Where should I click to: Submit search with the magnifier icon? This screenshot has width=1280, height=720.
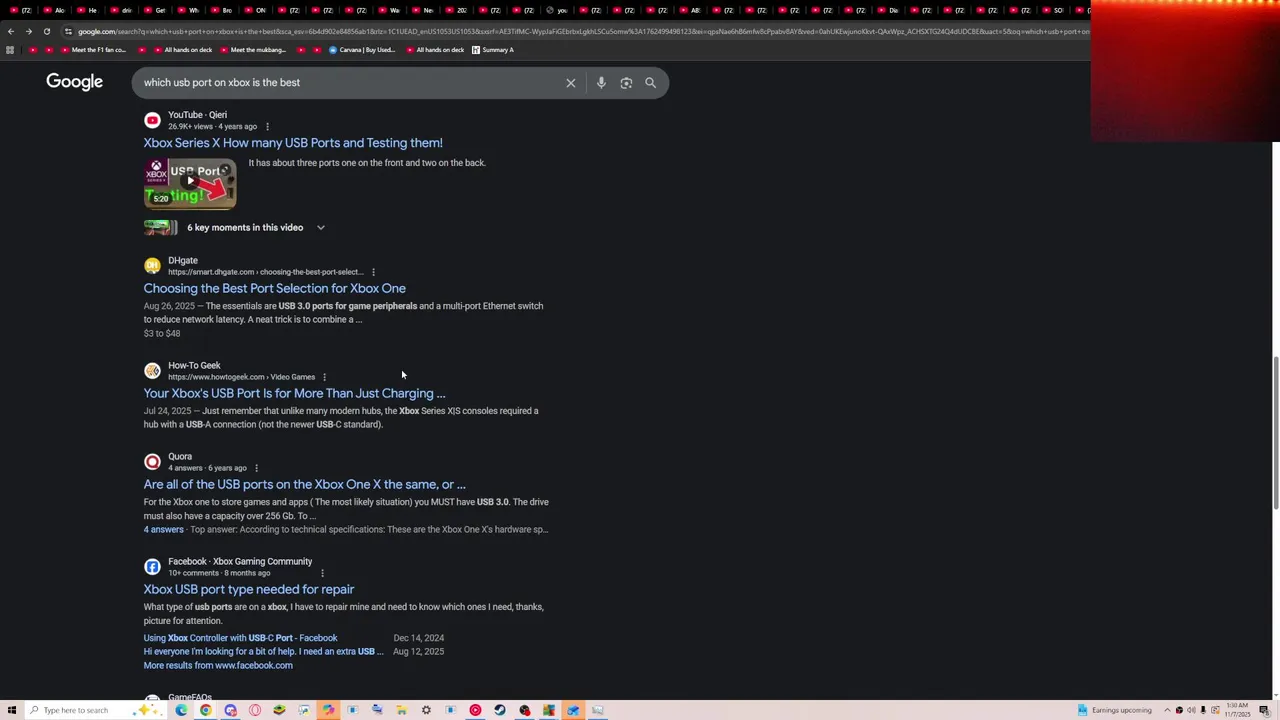(x=650, y=83)
